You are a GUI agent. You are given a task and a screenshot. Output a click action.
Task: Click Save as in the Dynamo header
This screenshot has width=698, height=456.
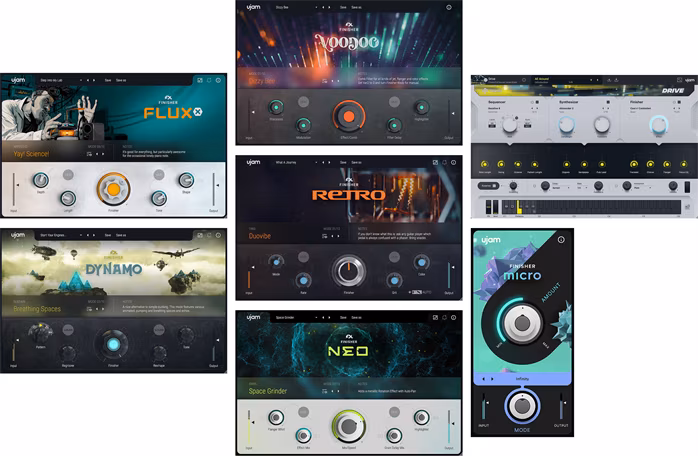pyautogui.click(x=121, y=235)
